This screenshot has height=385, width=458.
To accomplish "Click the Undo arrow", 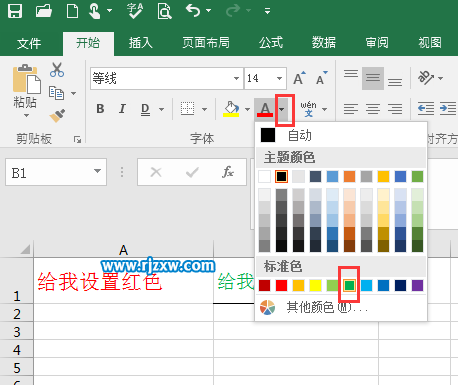I will (193, 11).
